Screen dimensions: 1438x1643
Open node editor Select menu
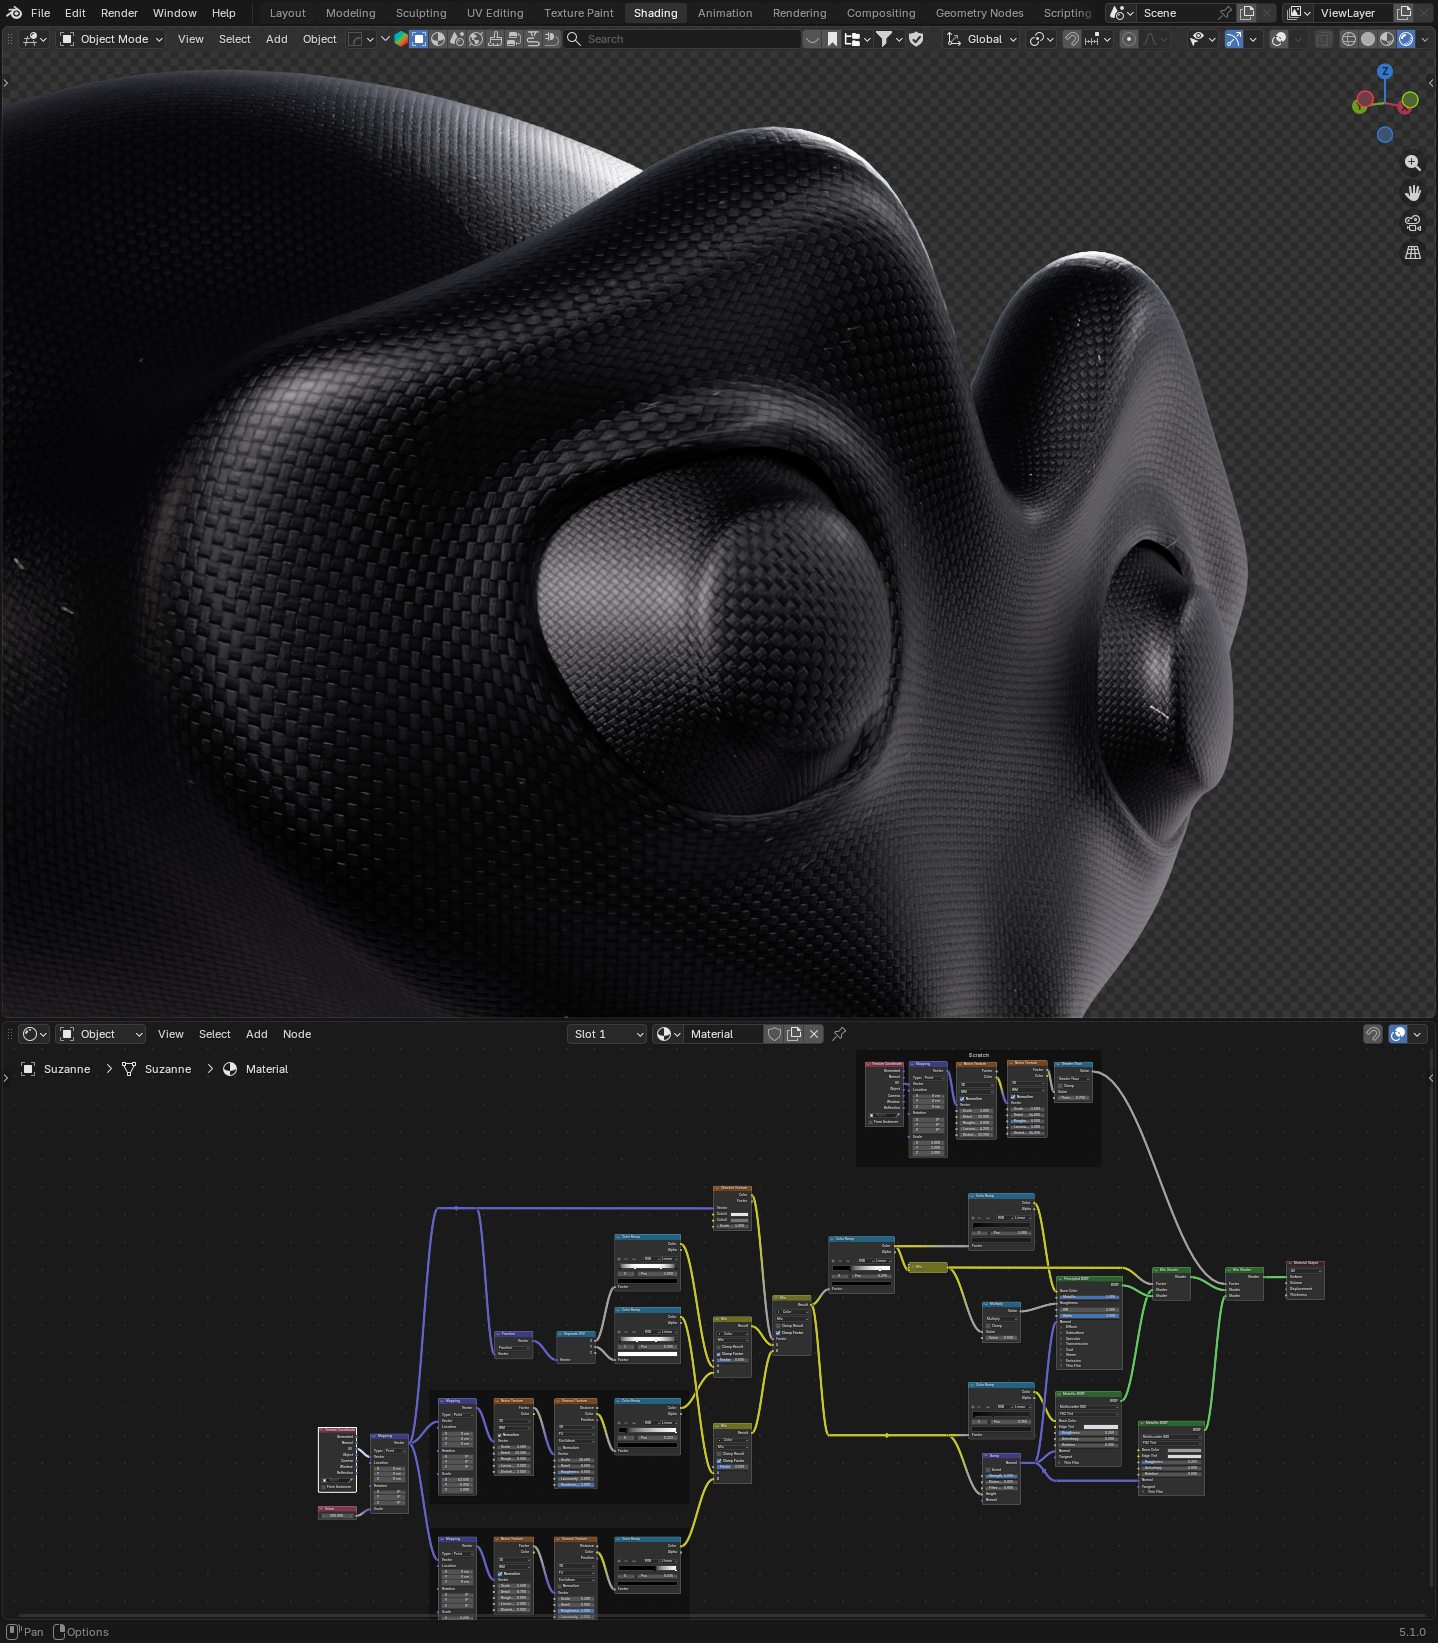215,1034
